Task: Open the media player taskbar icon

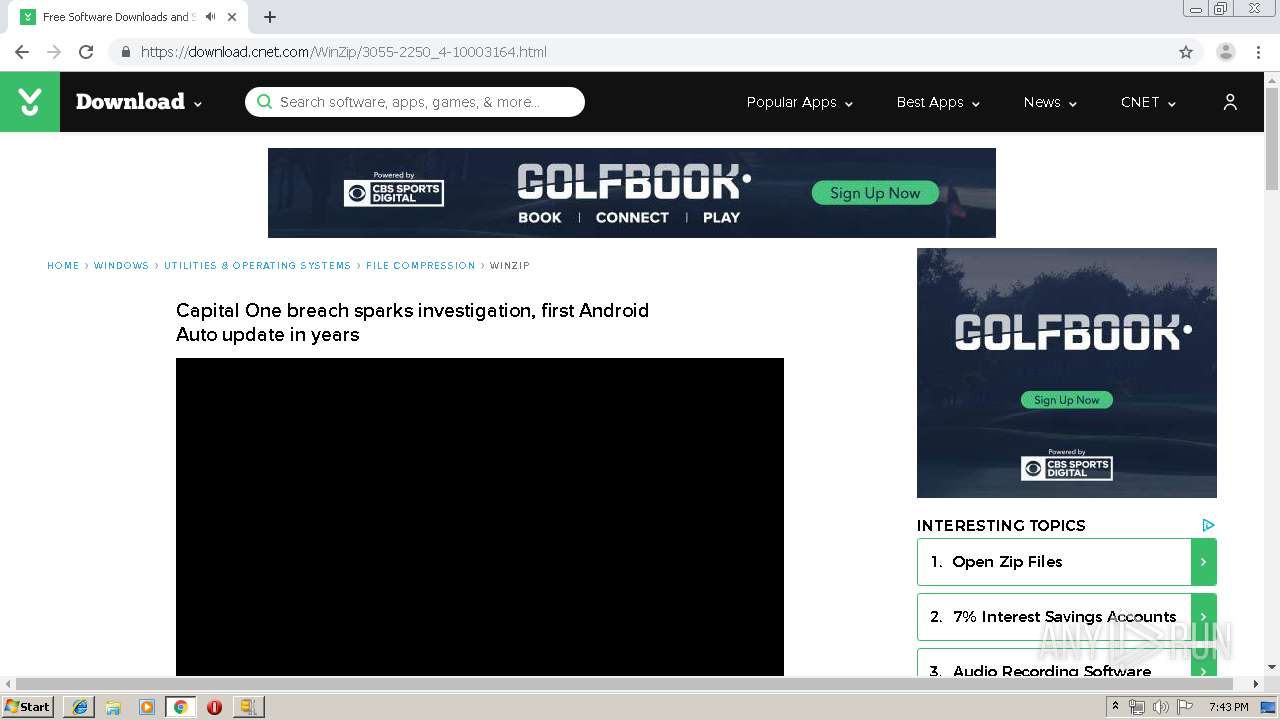Action: tap(147, 707)
